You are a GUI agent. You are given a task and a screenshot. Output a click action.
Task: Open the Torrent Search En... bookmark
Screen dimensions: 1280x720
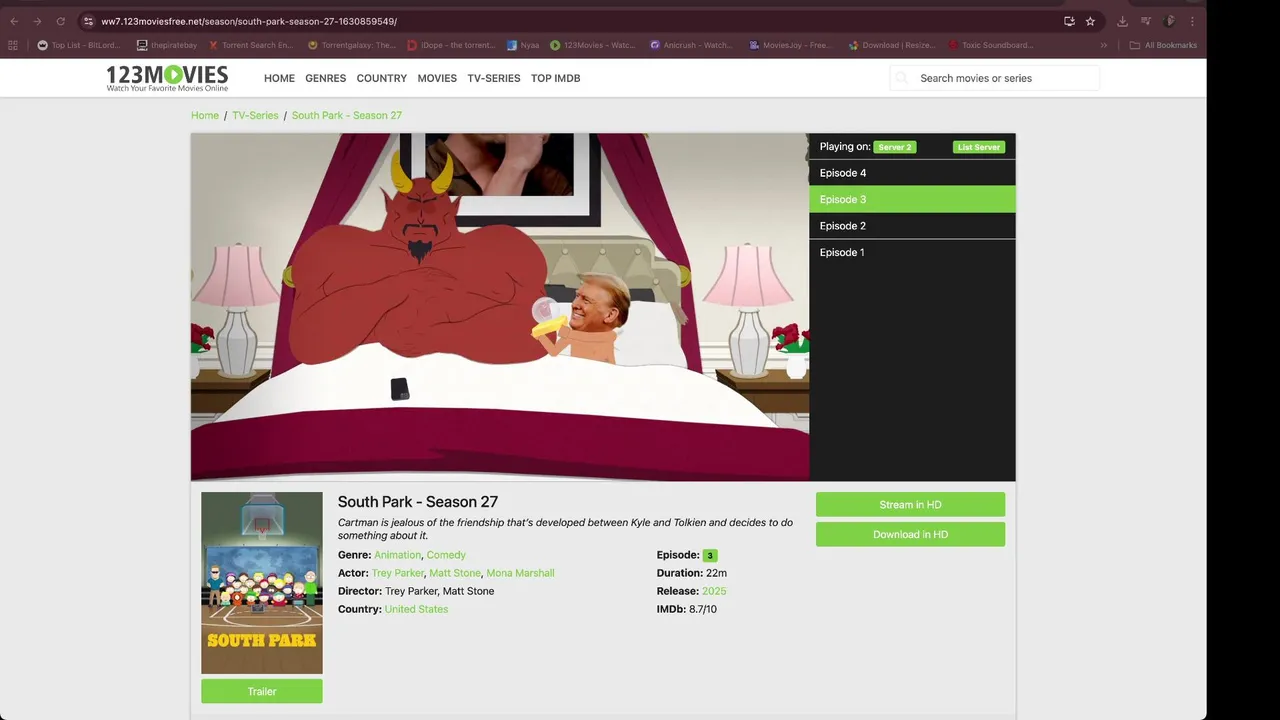point(250,45)
